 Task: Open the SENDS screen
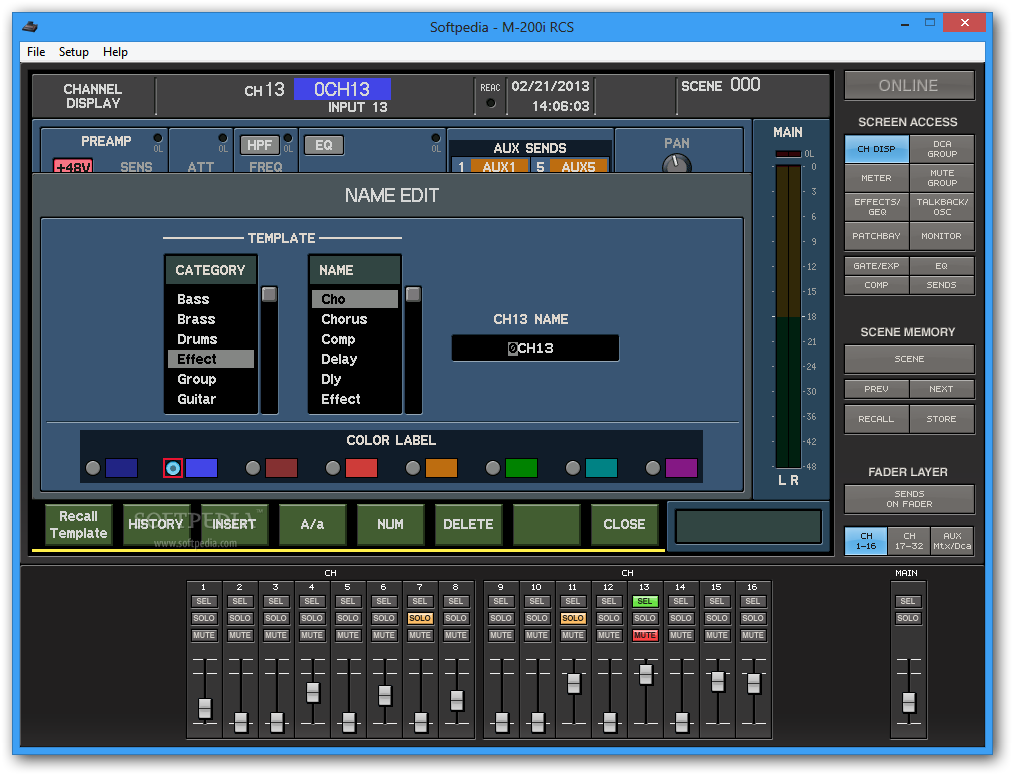click(x=942, y=285)
